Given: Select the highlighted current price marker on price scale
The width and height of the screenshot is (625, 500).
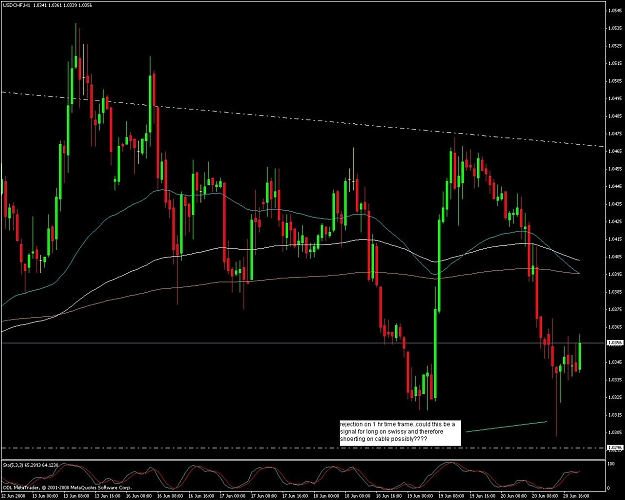Looking at the screenshot, I should (613, 343).
